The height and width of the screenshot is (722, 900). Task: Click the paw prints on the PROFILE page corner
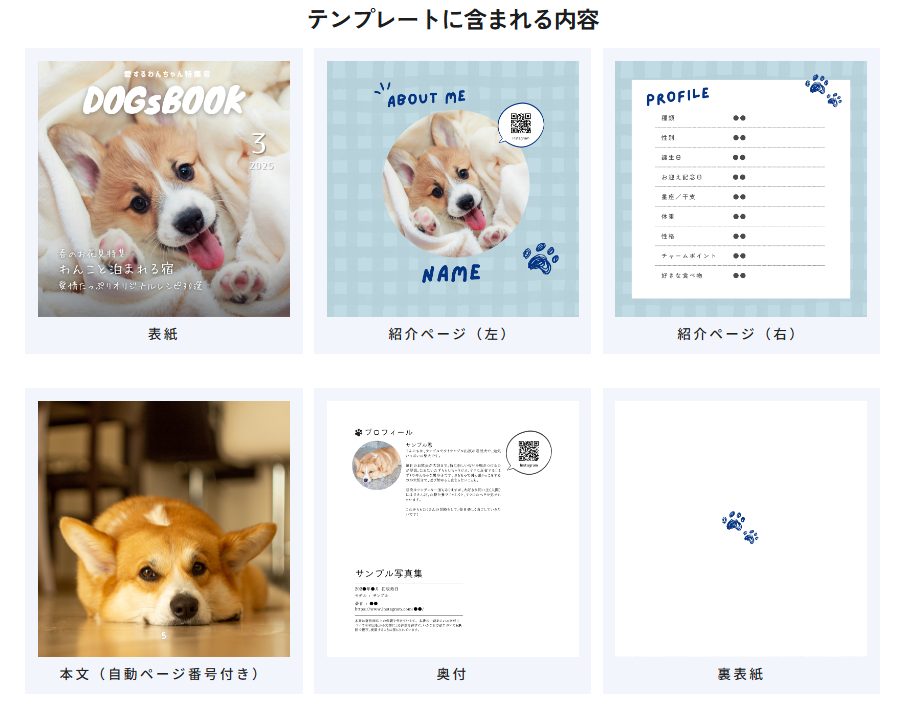tap(824, 90)
